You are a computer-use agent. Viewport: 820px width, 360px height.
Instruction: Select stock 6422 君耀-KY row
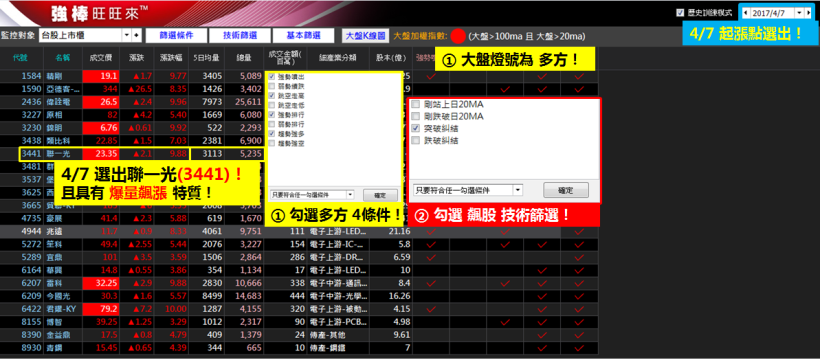click(x=300, y=309)
